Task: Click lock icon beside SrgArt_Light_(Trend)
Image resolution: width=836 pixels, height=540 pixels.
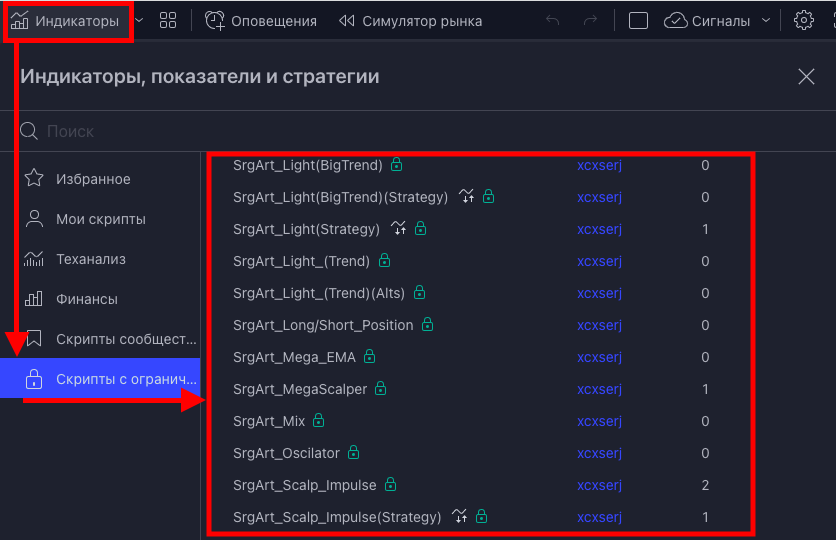Action: (x=384, y=260)
